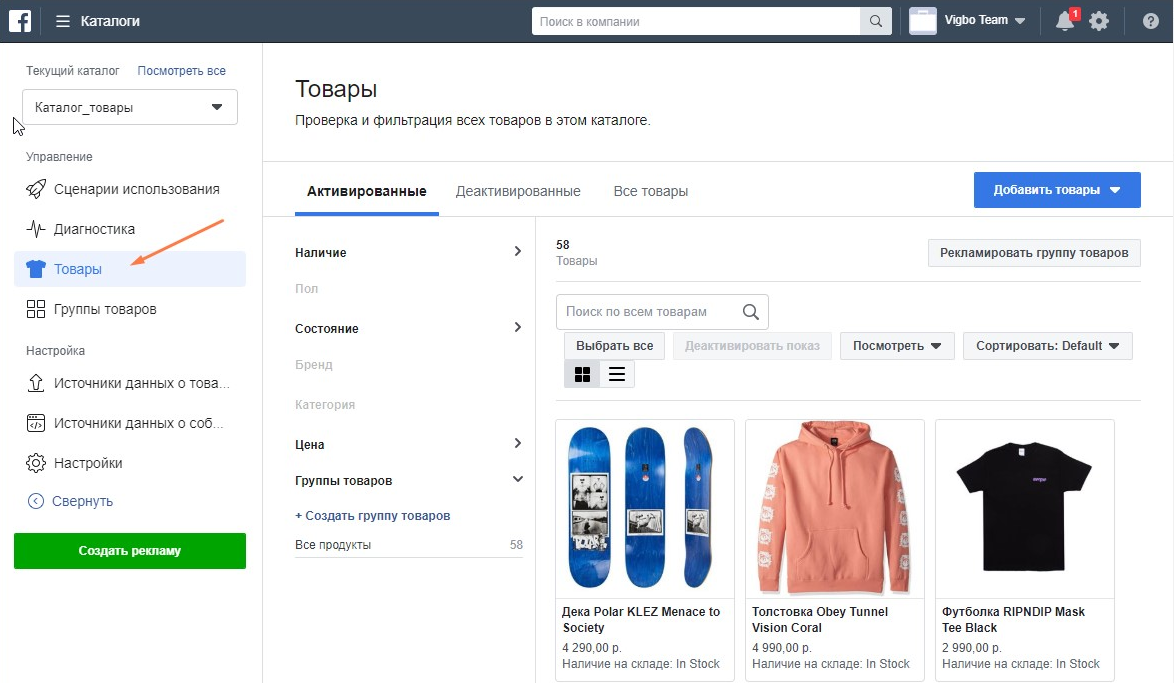The width and height of the screenshot is (1174, 683).
Task: Click the Vigbo Team profile picture
Action: click(922, 21)
